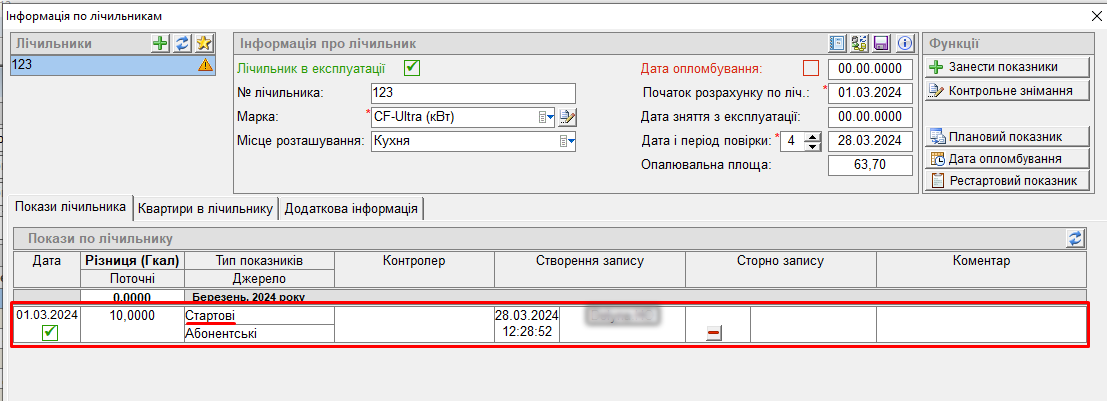Switch to Квартири в лічильнику tab
Viewport: 1107px width, 401px height.
click(x=206, y=208)
